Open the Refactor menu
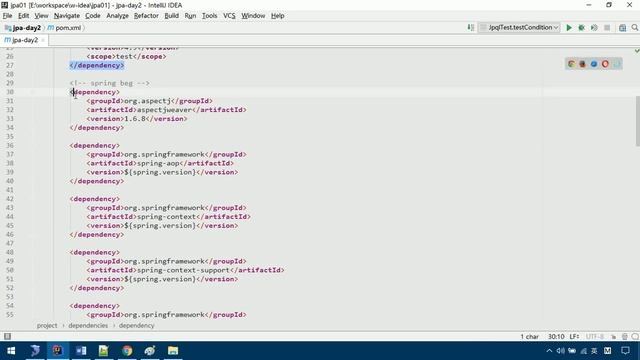 click(x=146, y=16)
